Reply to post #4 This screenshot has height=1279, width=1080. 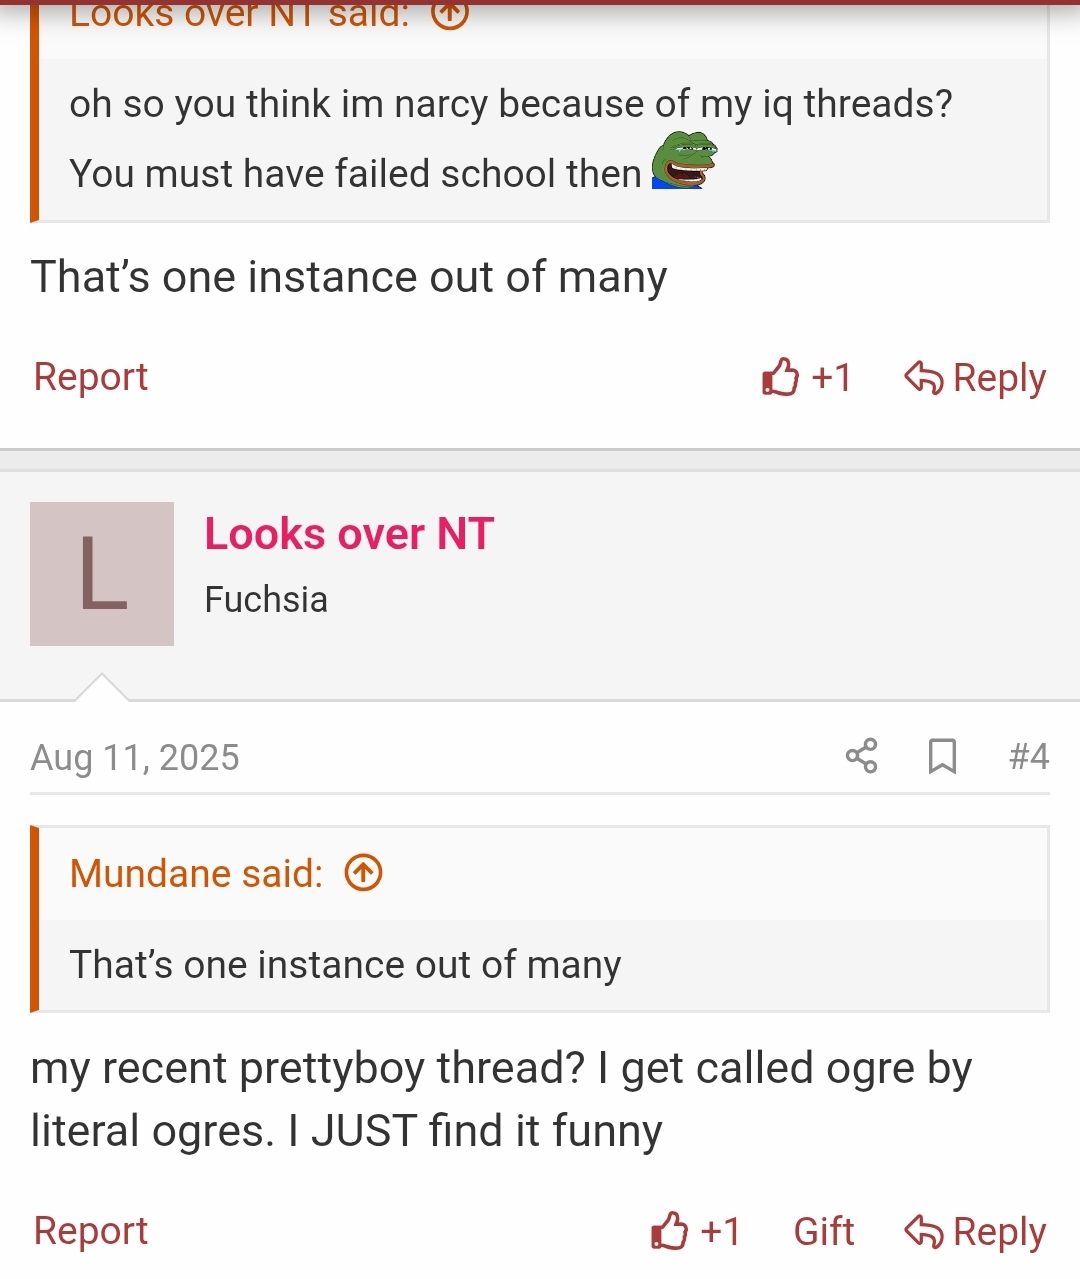pyautogui.click(x=975, y=1231)
